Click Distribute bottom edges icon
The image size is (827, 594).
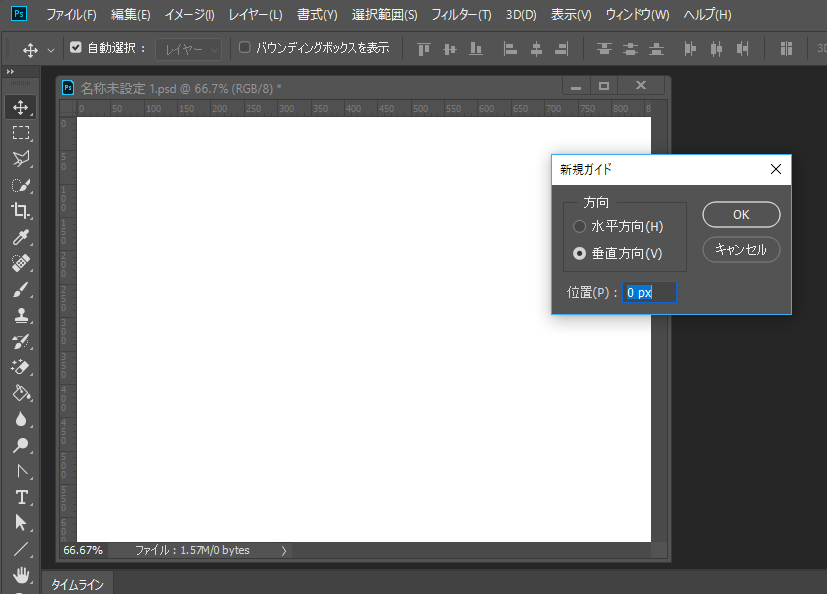656,49
